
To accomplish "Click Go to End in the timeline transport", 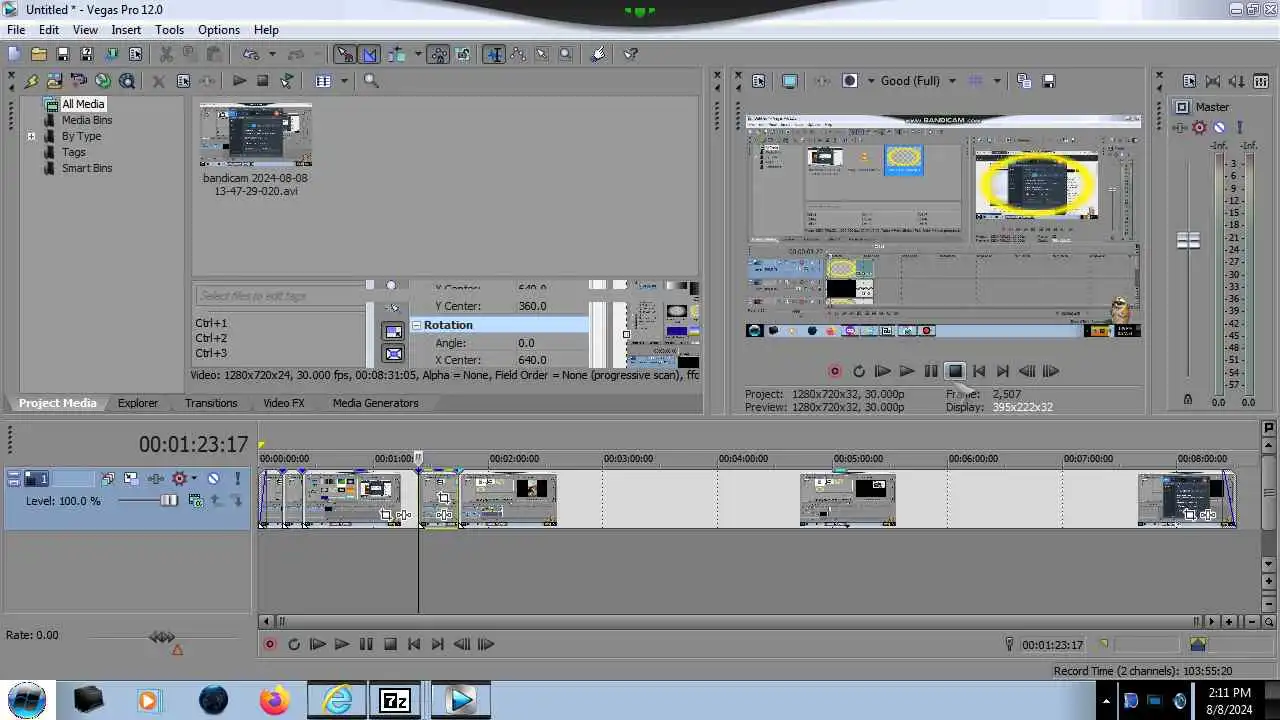I will pyautogui.click(x=437, y=645).
